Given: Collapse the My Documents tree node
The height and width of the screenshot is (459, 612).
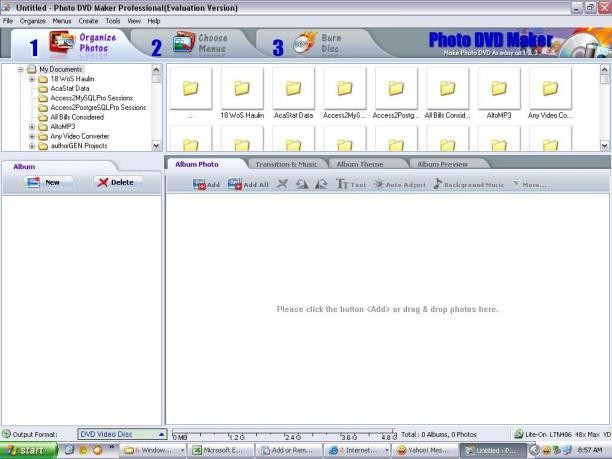Looking at the screenshot, I should (21, 69).
